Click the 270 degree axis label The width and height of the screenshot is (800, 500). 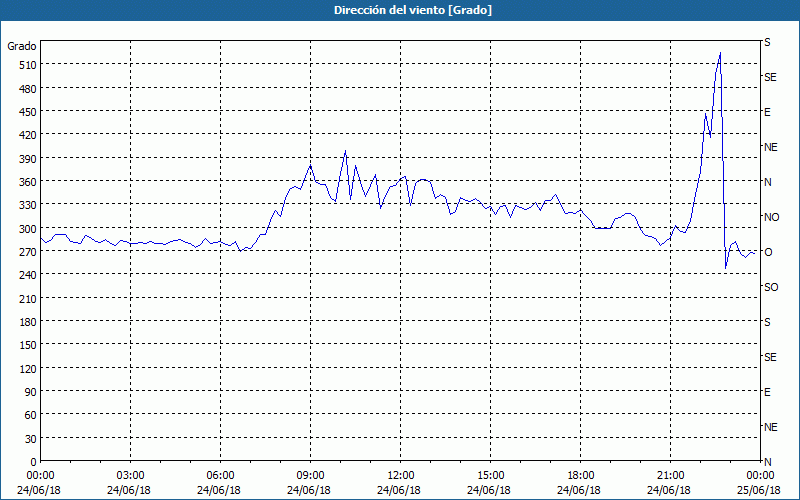(x=29, y=252)
